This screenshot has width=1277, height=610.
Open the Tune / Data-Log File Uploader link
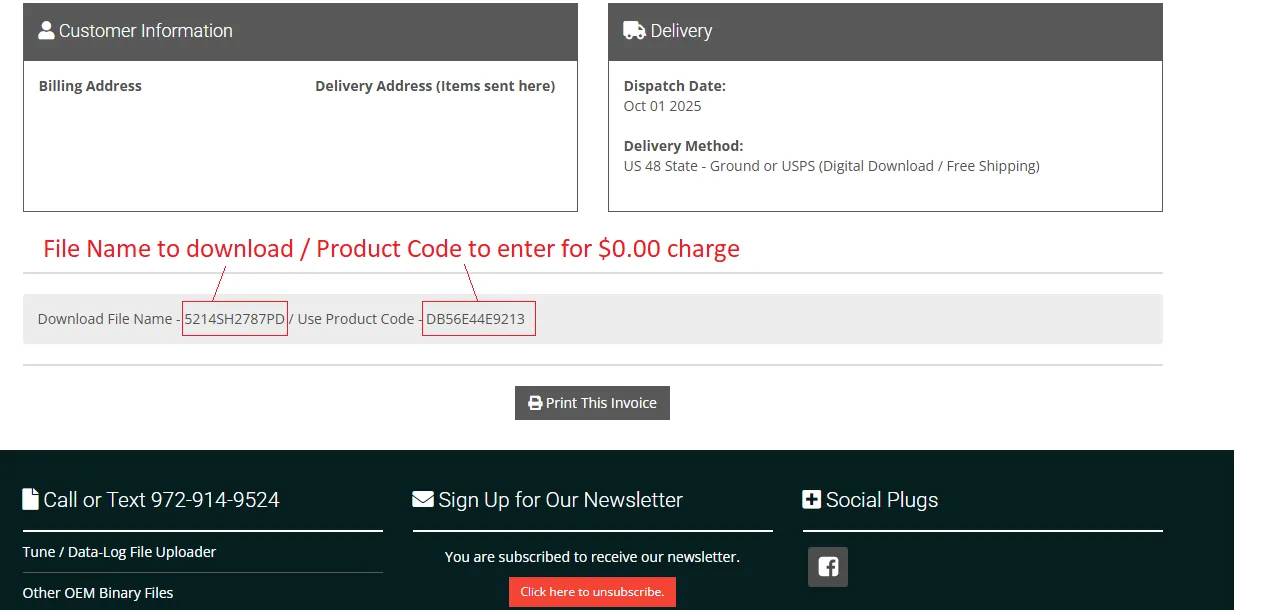[x=119, y=552]
